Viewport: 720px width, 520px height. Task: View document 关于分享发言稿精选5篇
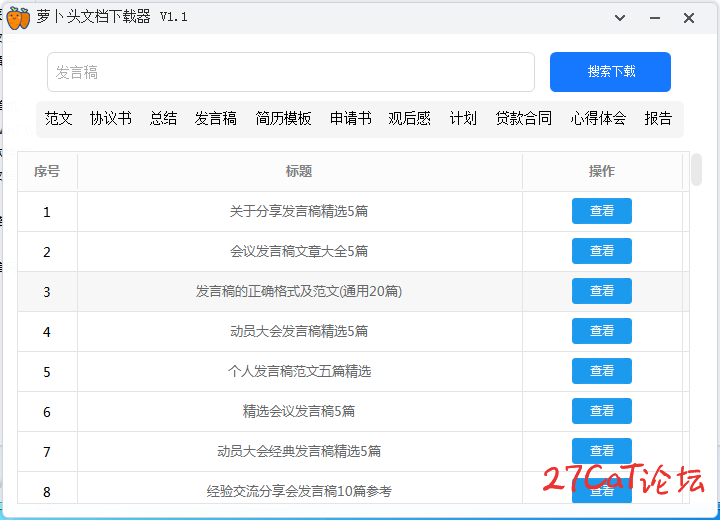point(602,211)
